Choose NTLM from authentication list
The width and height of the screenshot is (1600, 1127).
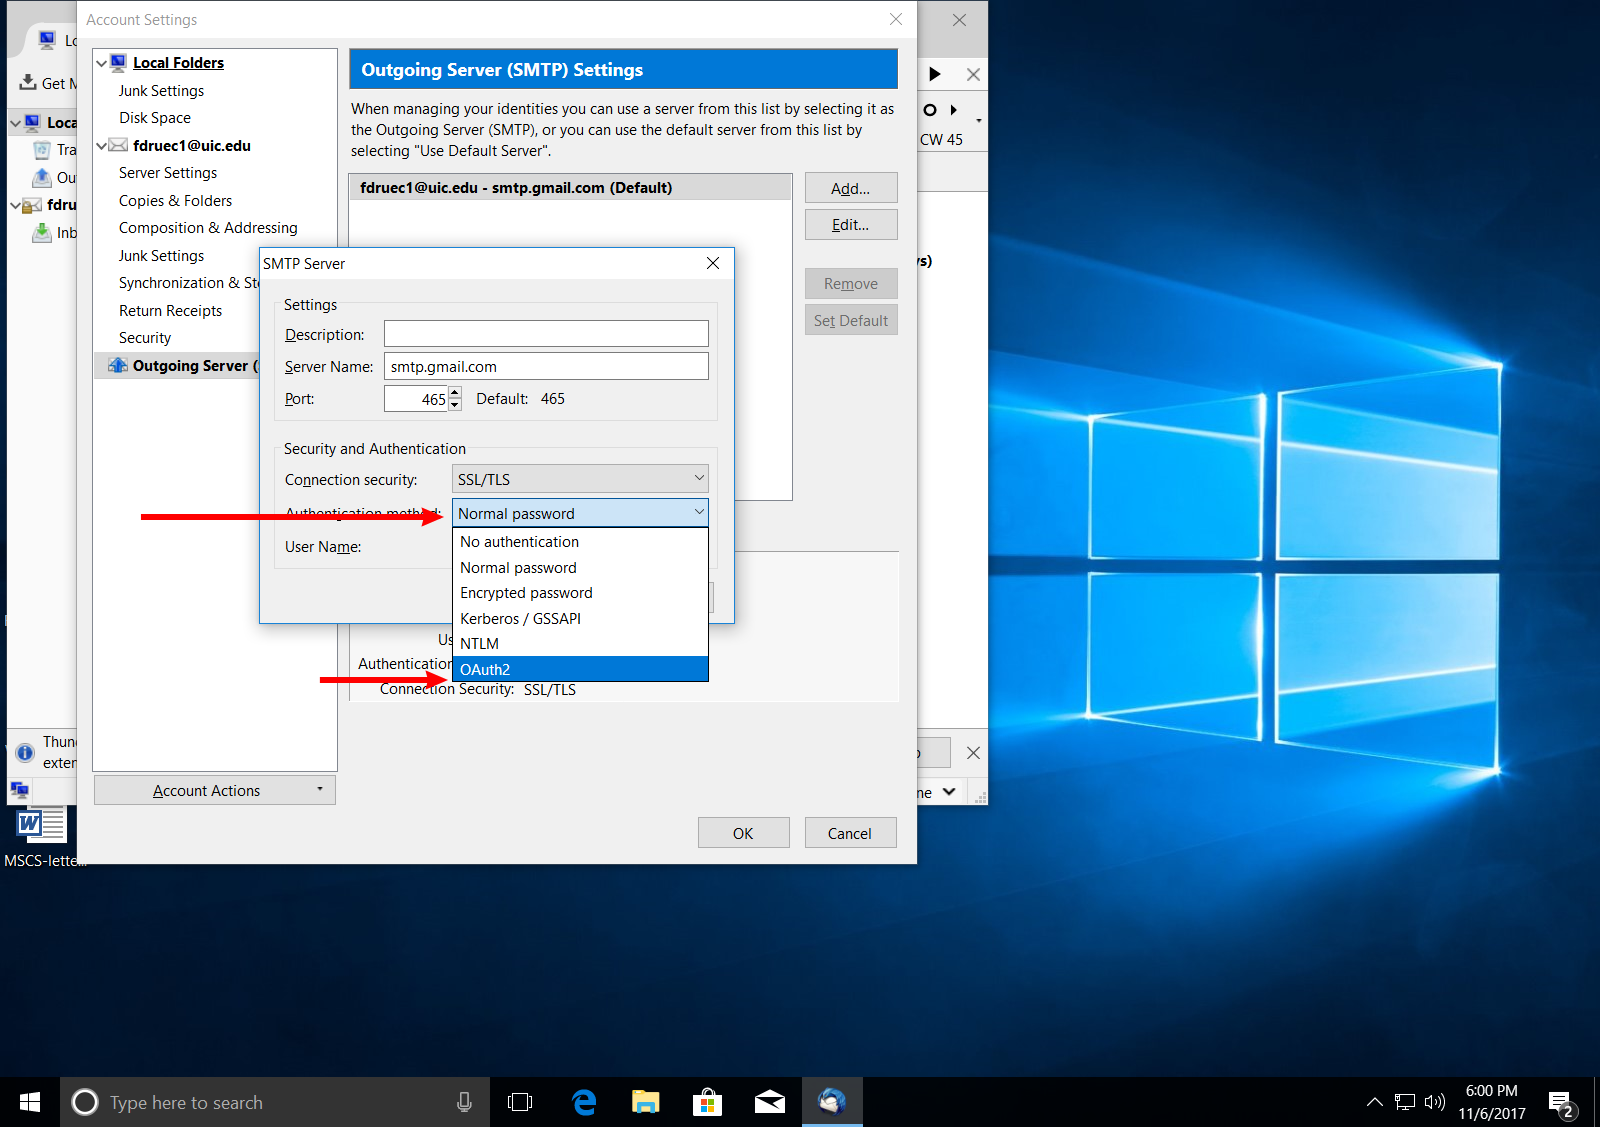(580, 644)
